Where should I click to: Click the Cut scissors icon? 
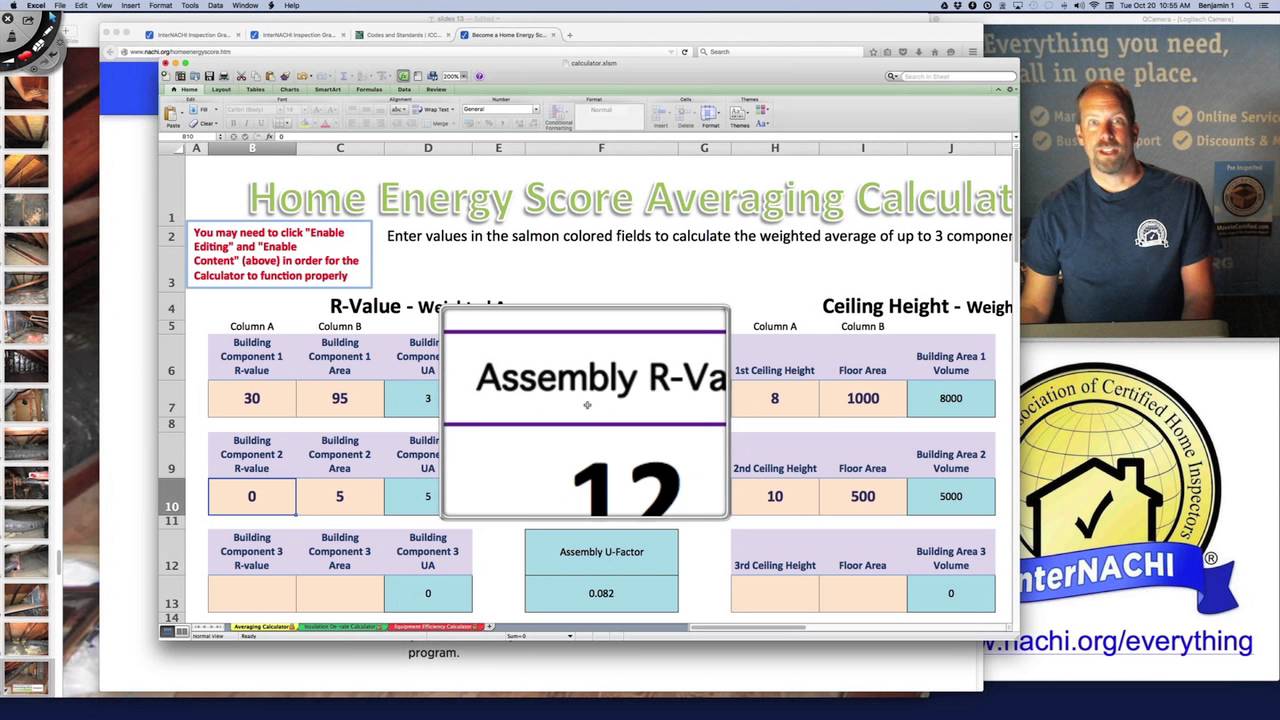tap(241, 76)
